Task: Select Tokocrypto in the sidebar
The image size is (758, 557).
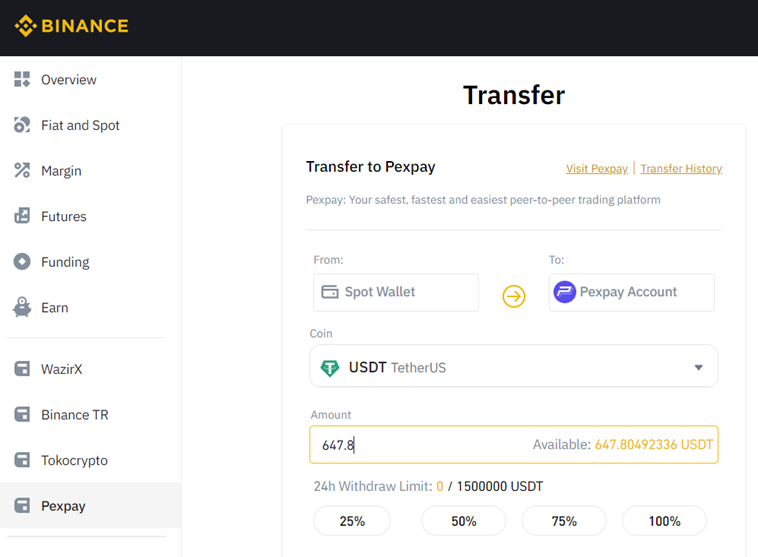Action: 74,460
